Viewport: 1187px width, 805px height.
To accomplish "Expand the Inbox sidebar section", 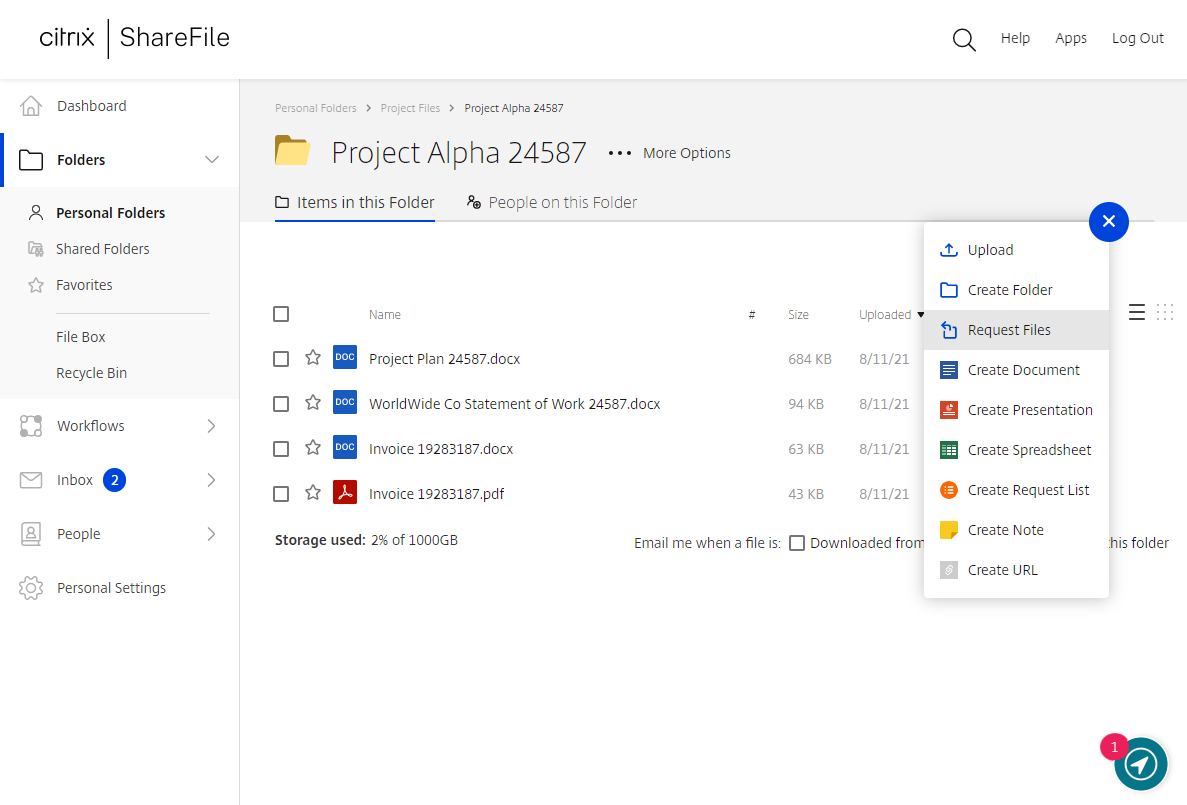I will [x=211, y=480].
